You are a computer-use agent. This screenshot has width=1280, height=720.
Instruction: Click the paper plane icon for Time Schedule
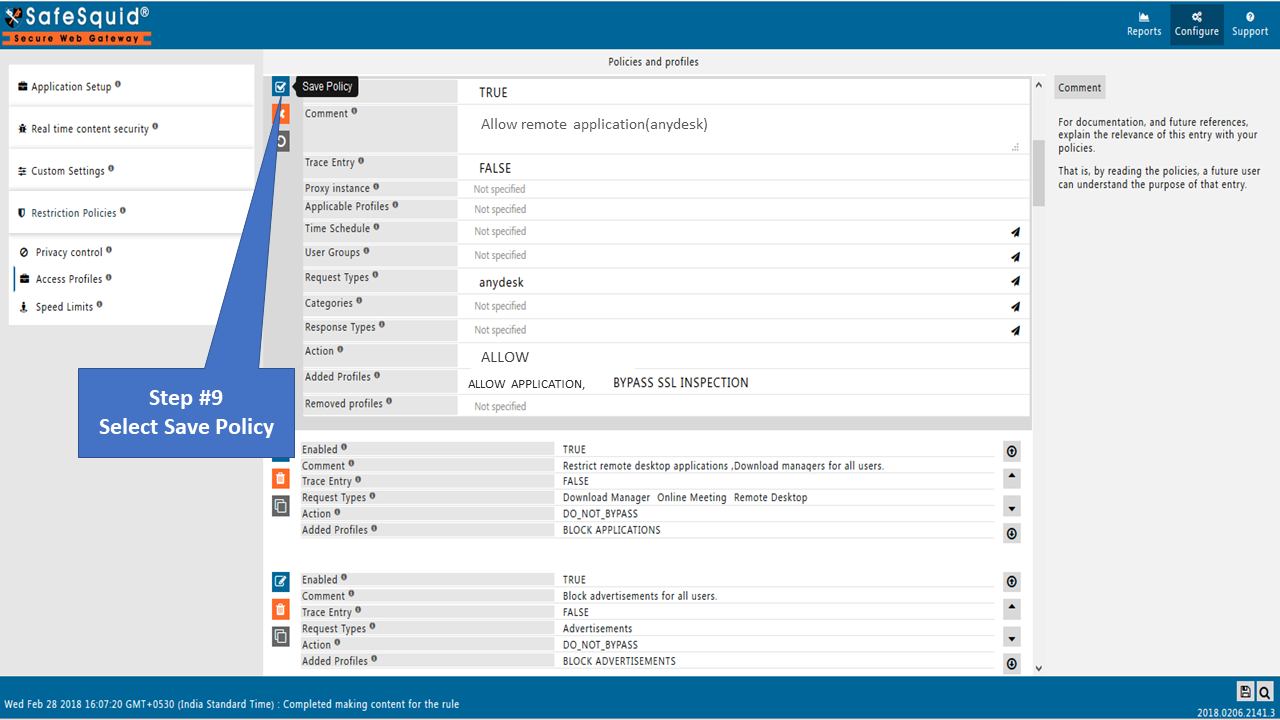pos(1015,232)
